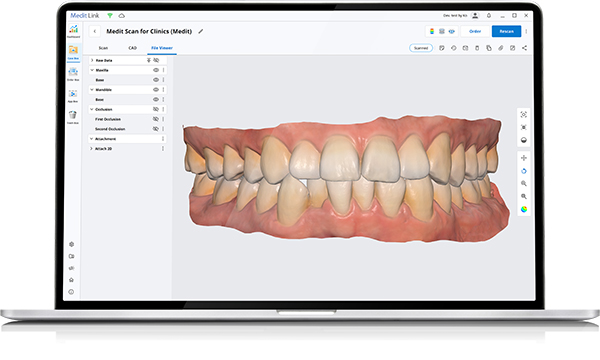This screenshot has width=600, height=360.
Task: Switch to the CAD tab
Action: click(x=132, y=48)
